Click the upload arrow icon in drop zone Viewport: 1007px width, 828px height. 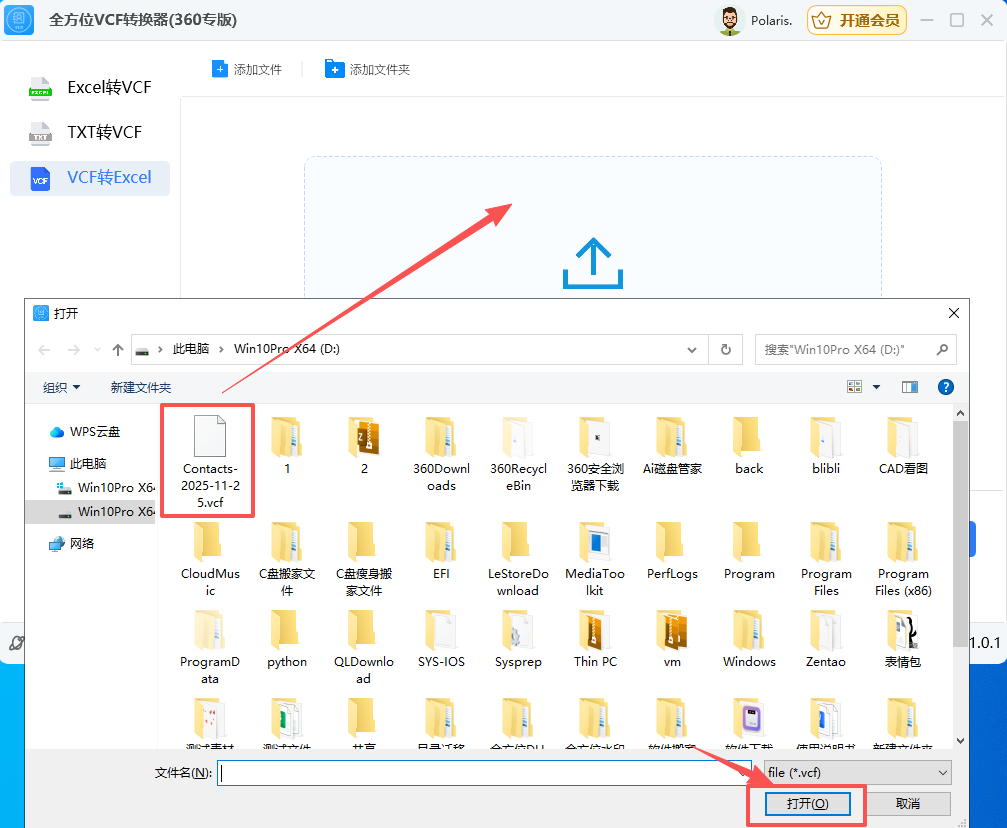coord(593,263)
